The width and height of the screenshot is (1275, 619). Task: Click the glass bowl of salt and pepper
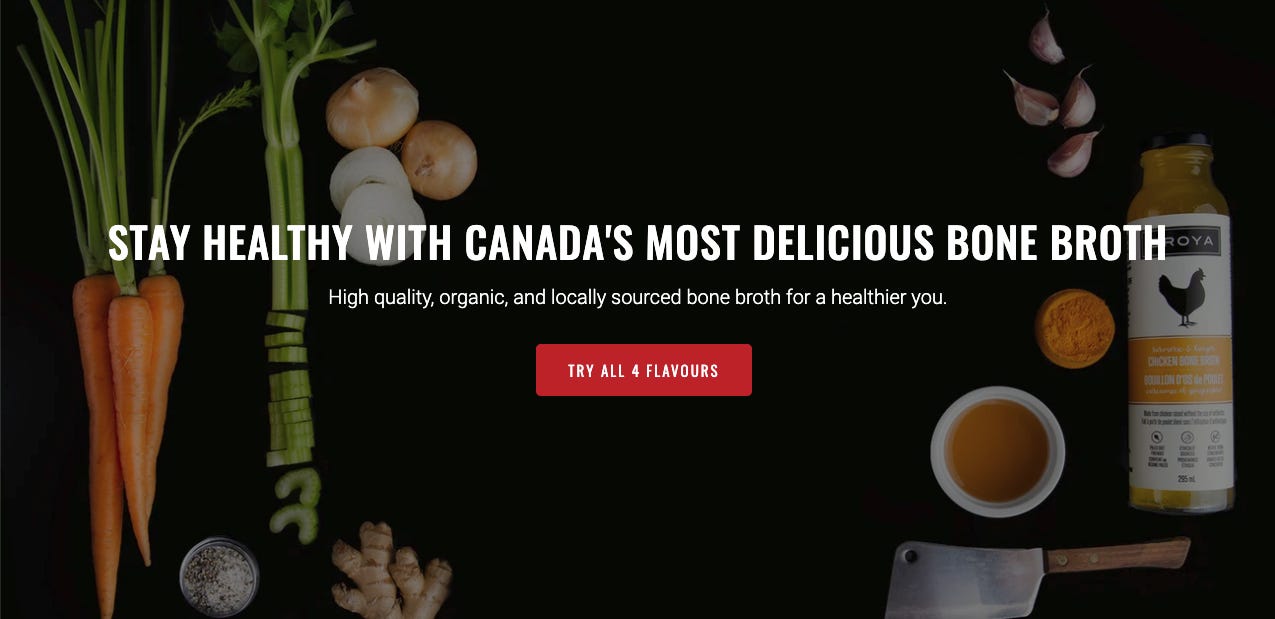click(x=219, y=577)
